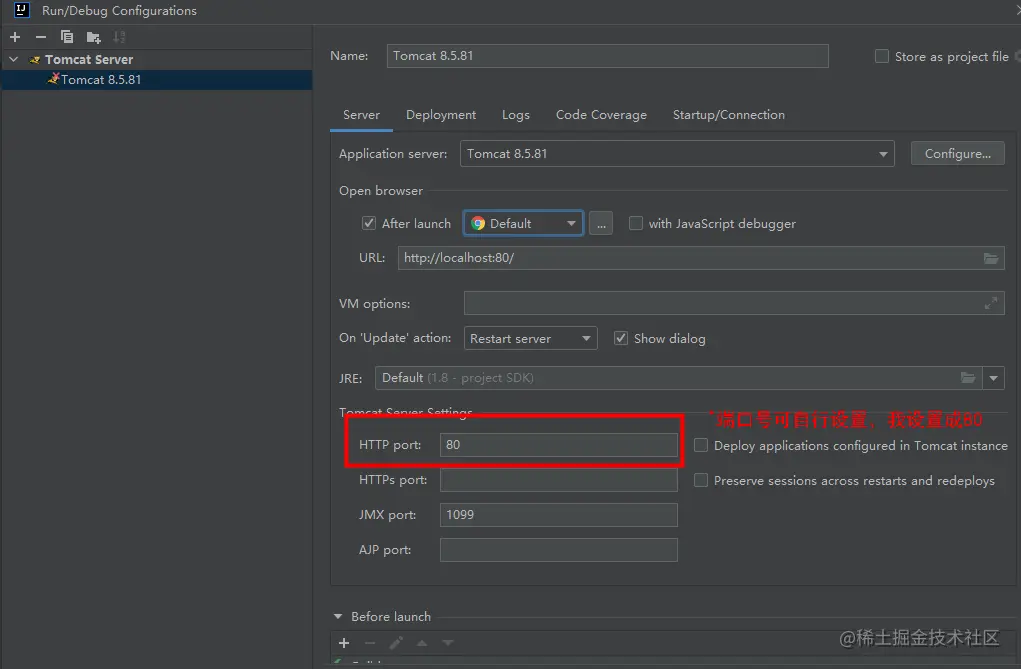Toggle Store as project file checkbox
The image size is (1021, 669).
point(882,56)
